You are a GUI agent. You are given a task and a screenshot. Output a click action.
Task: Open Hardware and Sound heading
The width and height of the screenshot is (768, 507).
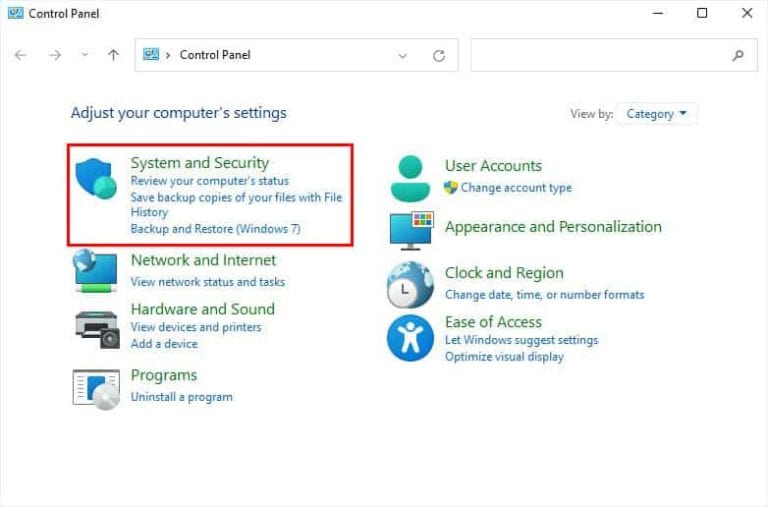point(203,309)
